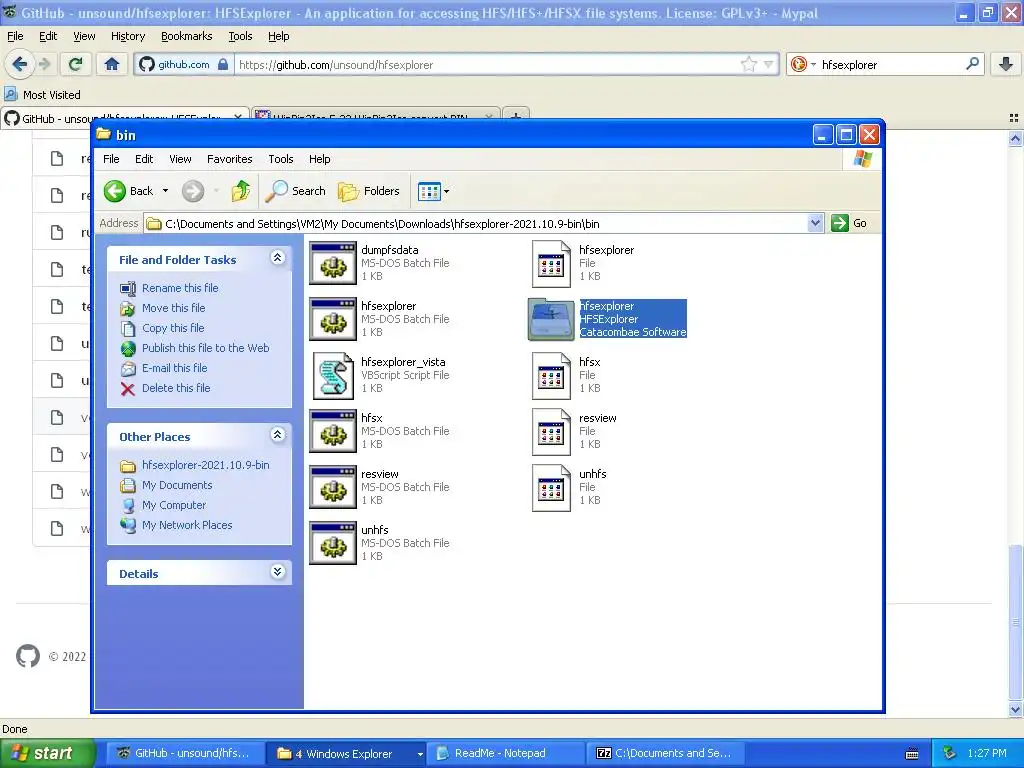Switch to ReadMe - Notepad on taskbar

click(505, 754)
